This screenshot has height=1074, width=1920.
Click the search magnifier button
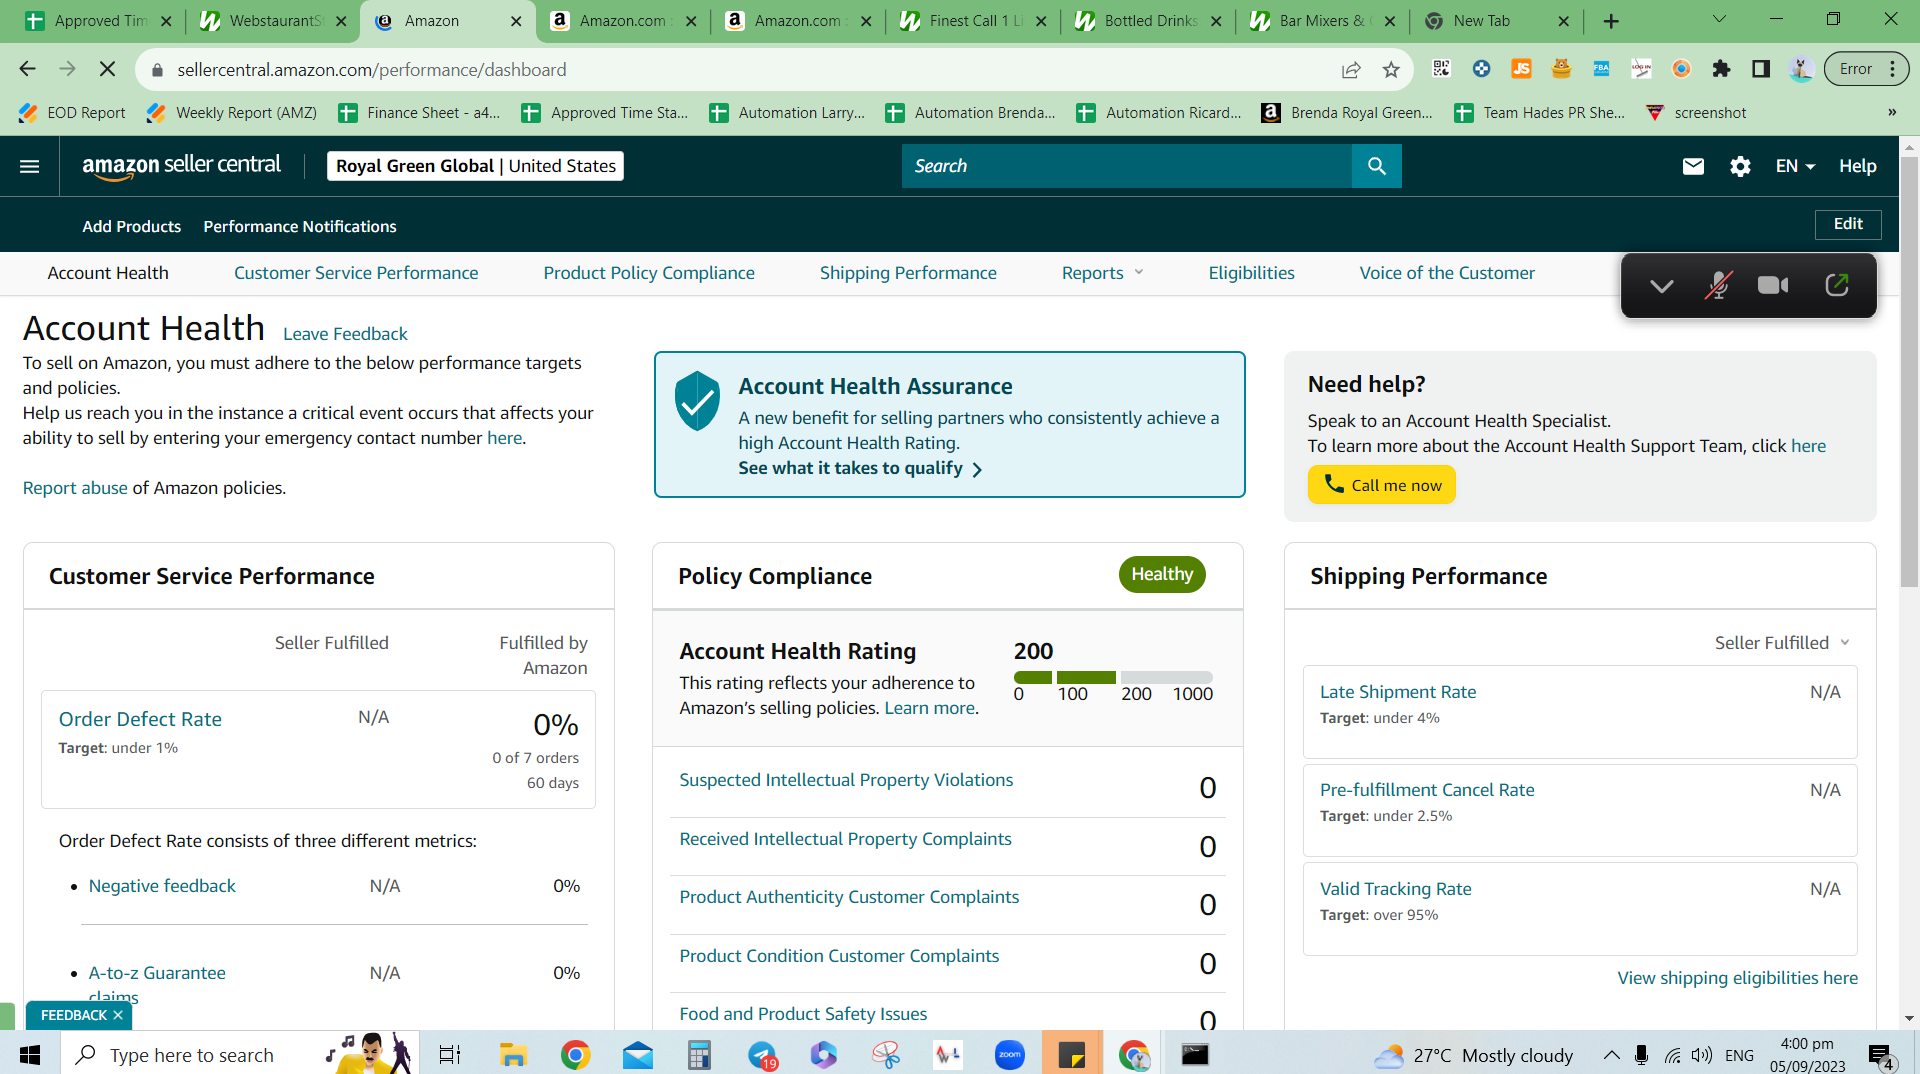click(1376, 166)
